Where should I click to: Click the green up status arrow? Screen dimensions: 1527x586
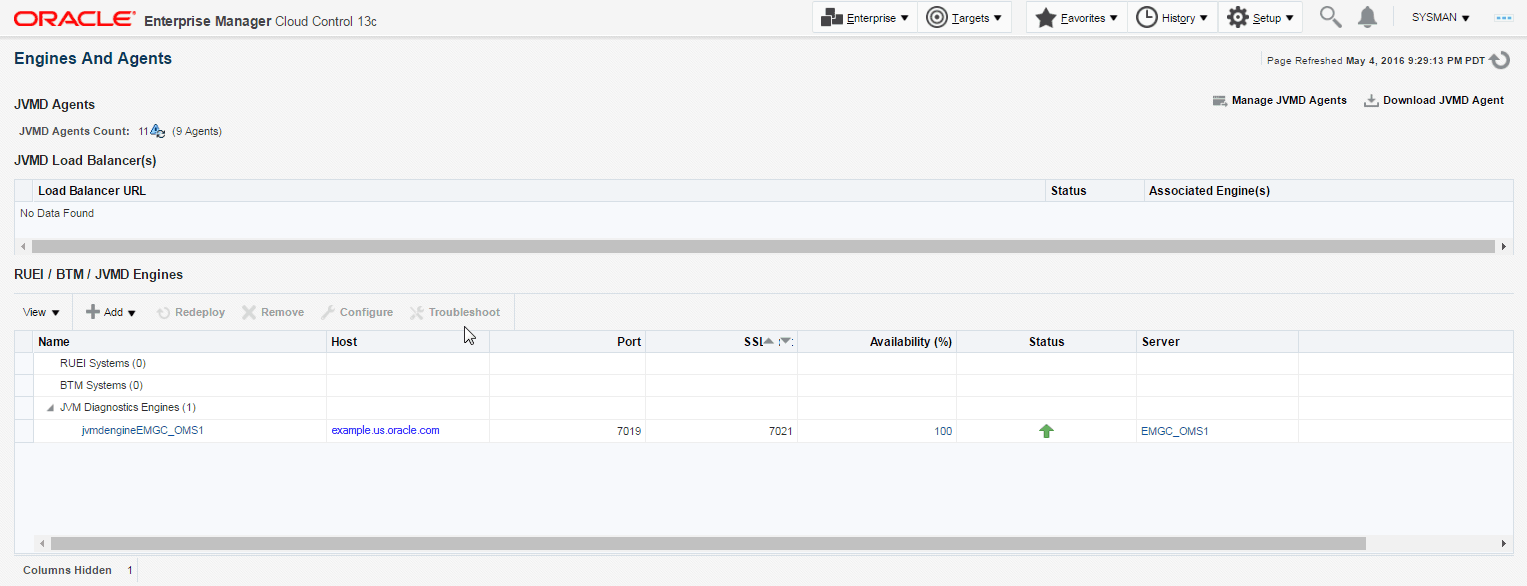click(x=1046, y=431)
